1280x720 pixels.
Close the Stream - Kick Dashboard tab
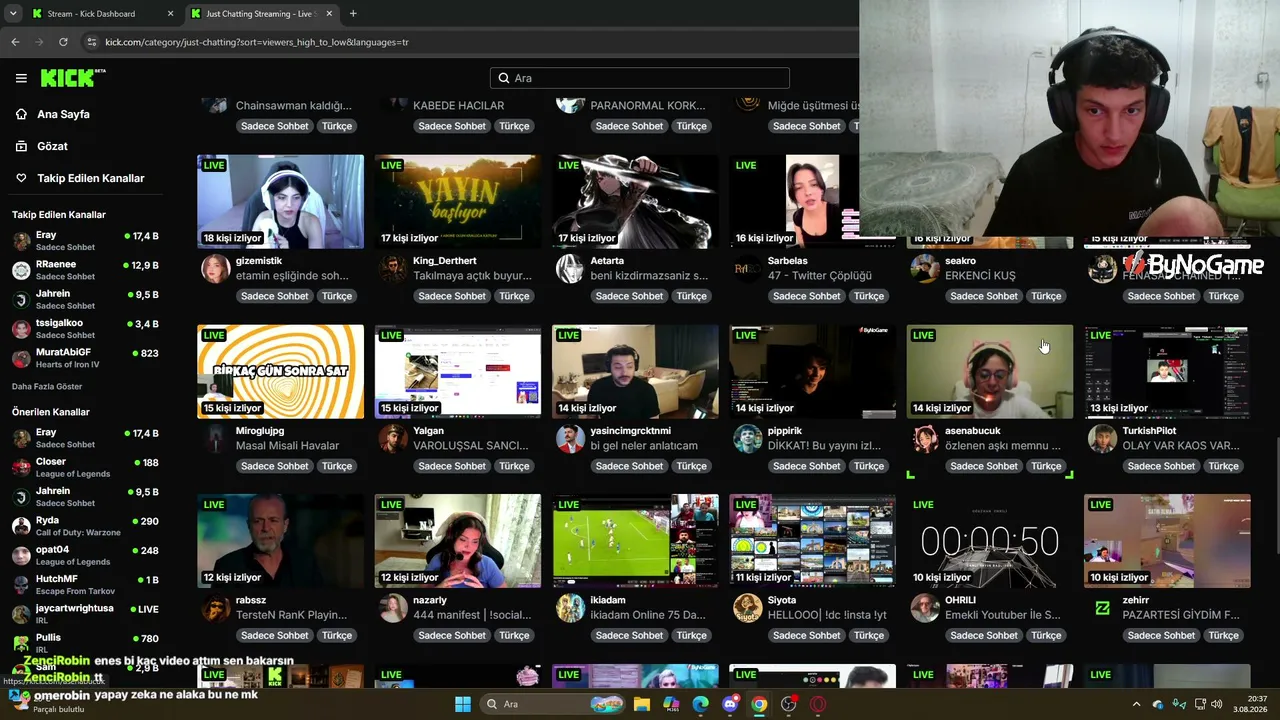click(x=170, y=14)
